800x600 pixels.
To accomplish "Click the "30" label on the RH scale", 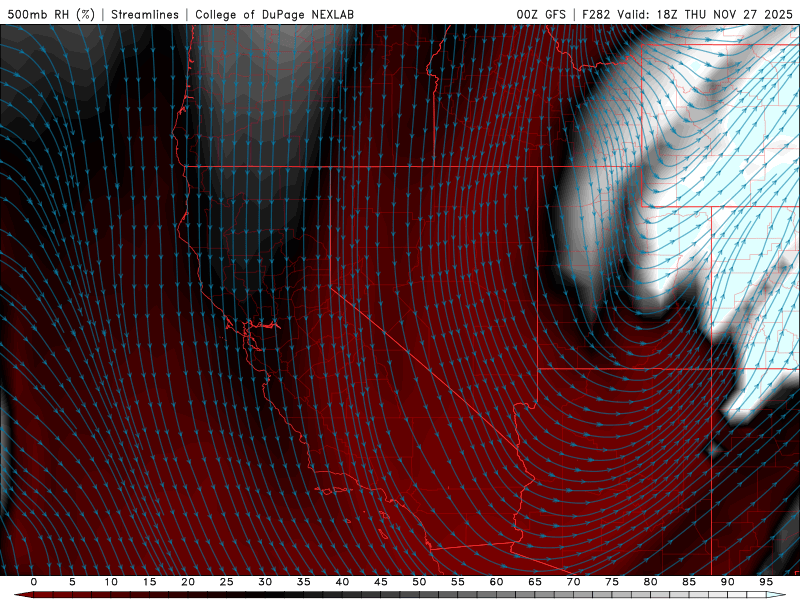I will coord(265,582).
